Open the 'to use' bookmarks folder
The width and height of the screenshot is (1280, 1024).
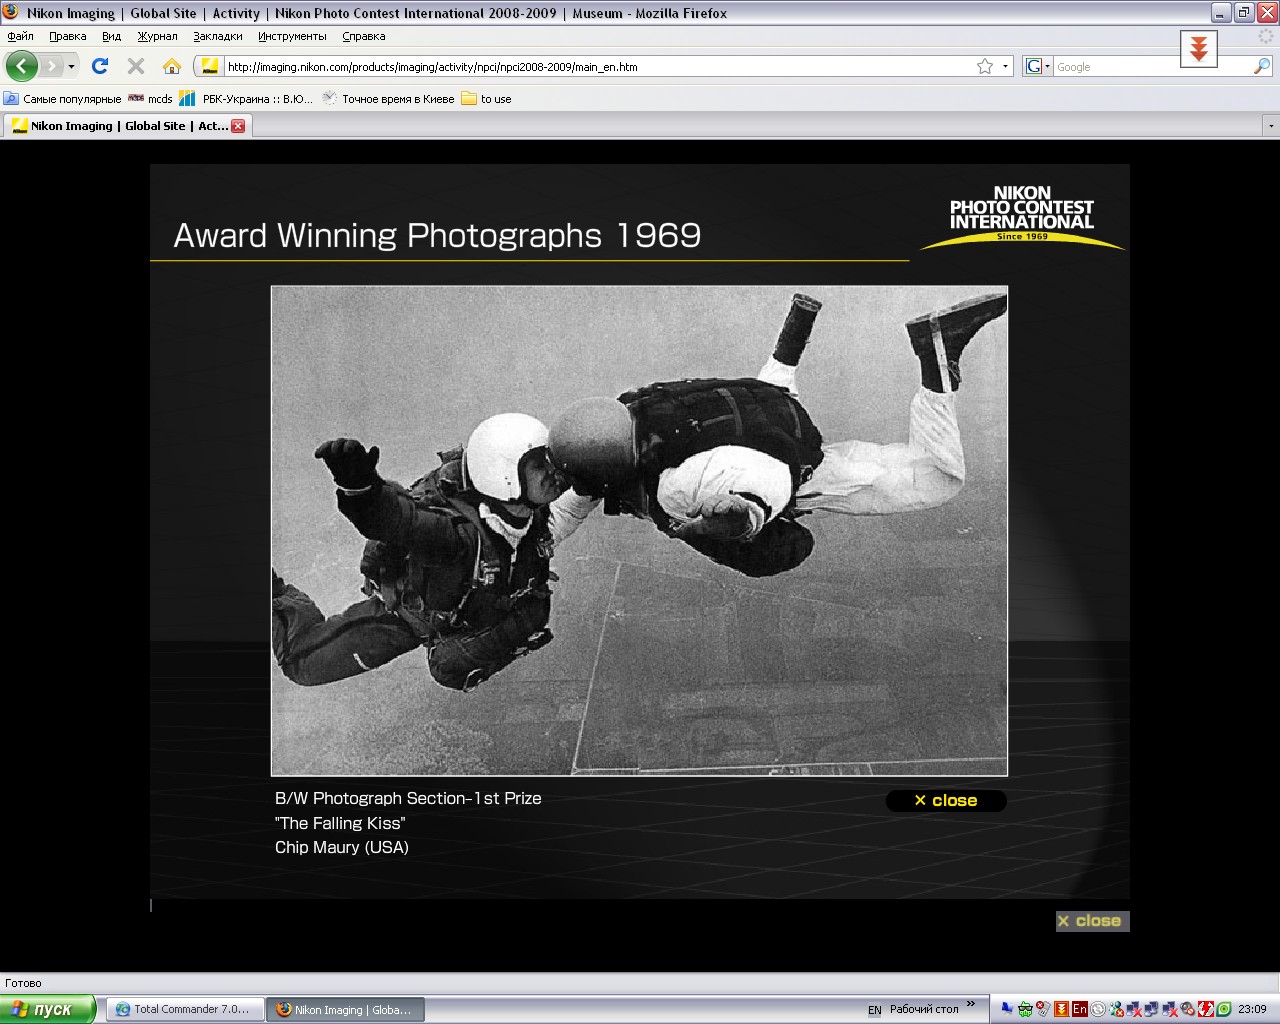(x=486, y=99)
